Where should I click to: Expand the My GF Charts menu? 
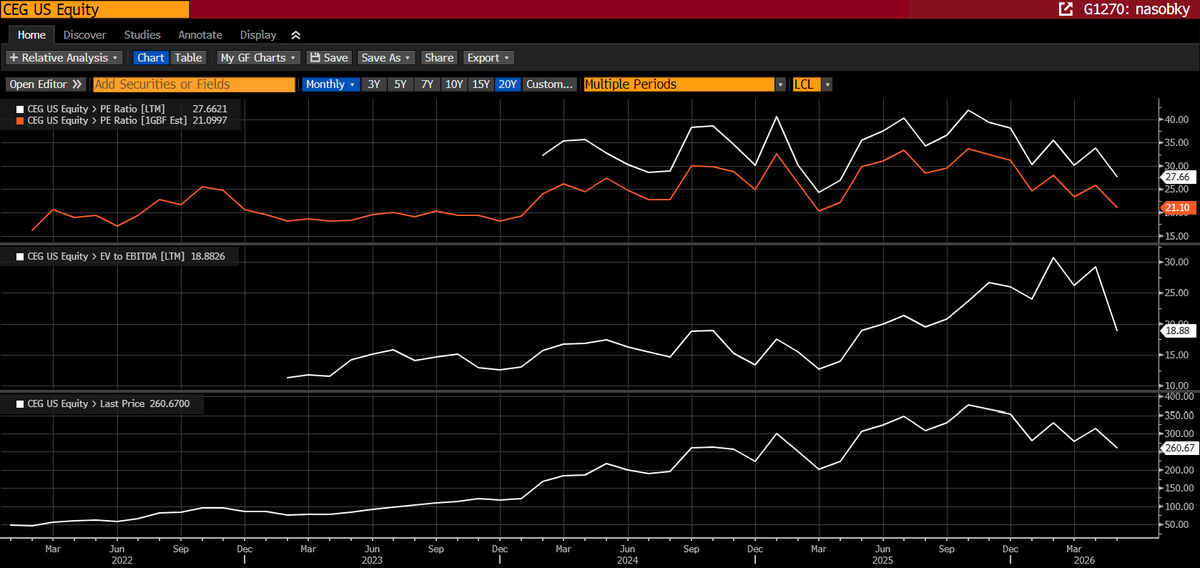[x=259, y=58]
